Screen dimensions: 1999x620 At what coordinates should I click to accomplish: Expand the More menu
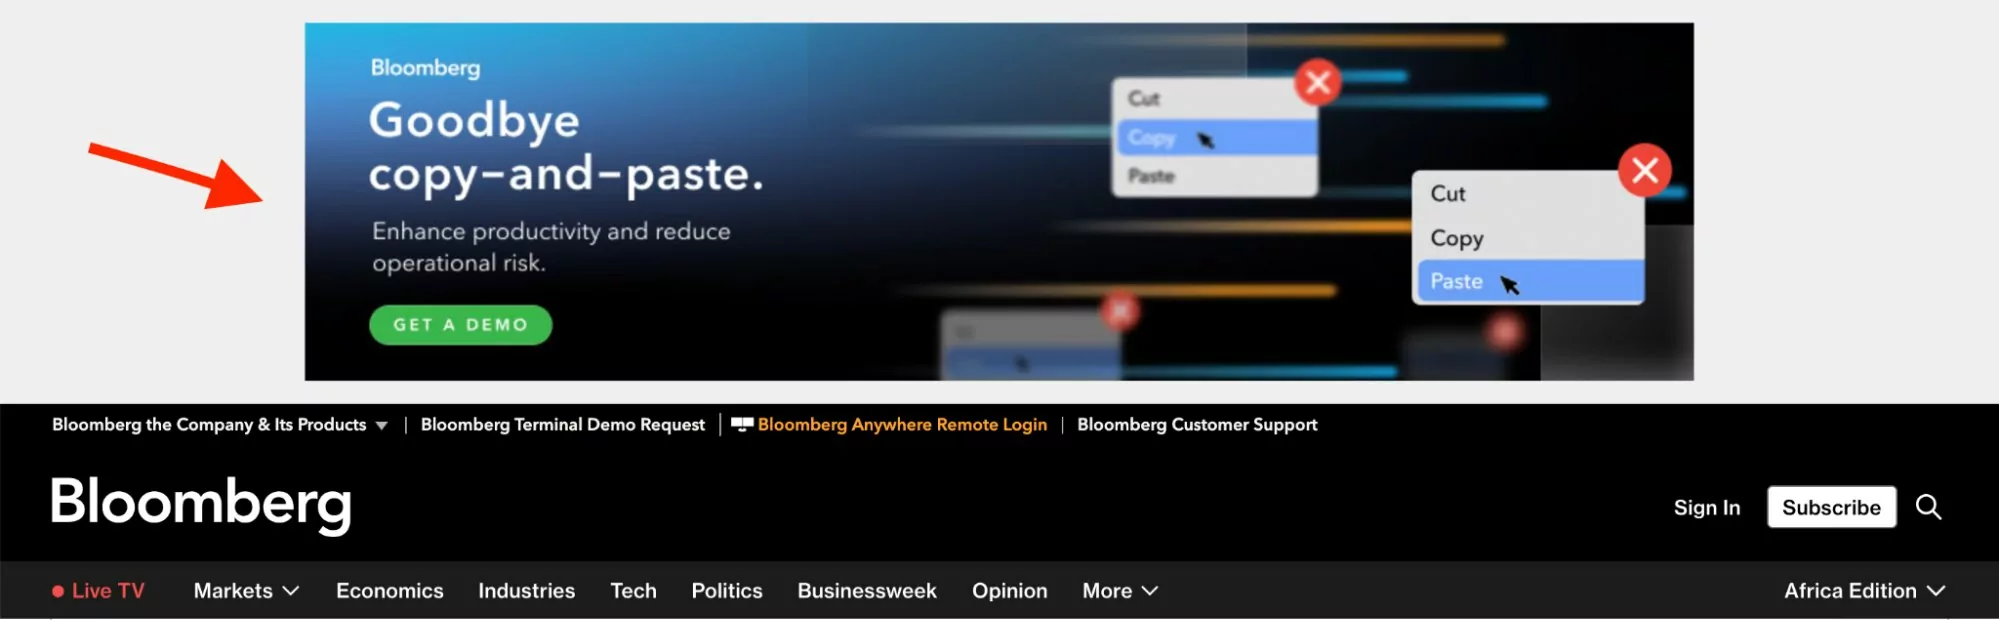tap(1120, 591)
